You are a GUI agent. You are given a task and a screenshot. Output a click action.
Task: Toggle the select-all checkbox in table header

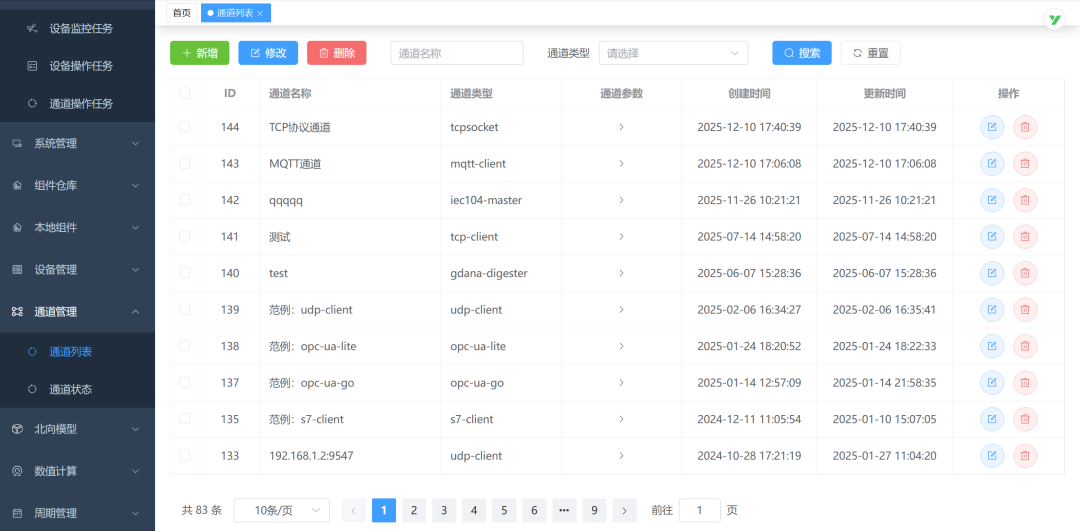pos(184,93)
